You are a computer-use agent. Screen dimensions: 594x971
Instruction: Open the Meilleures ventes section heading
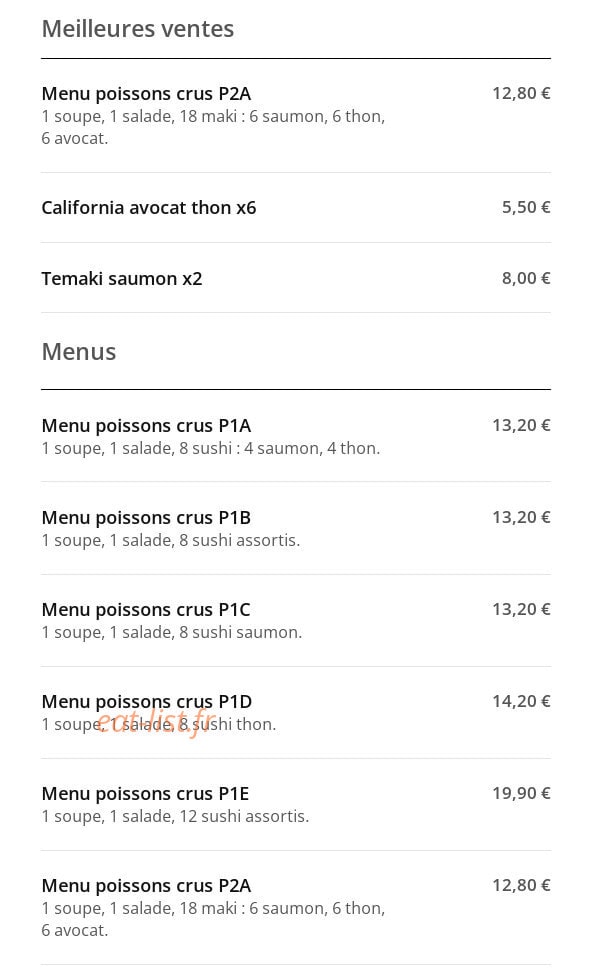click(x=138, y=29)
